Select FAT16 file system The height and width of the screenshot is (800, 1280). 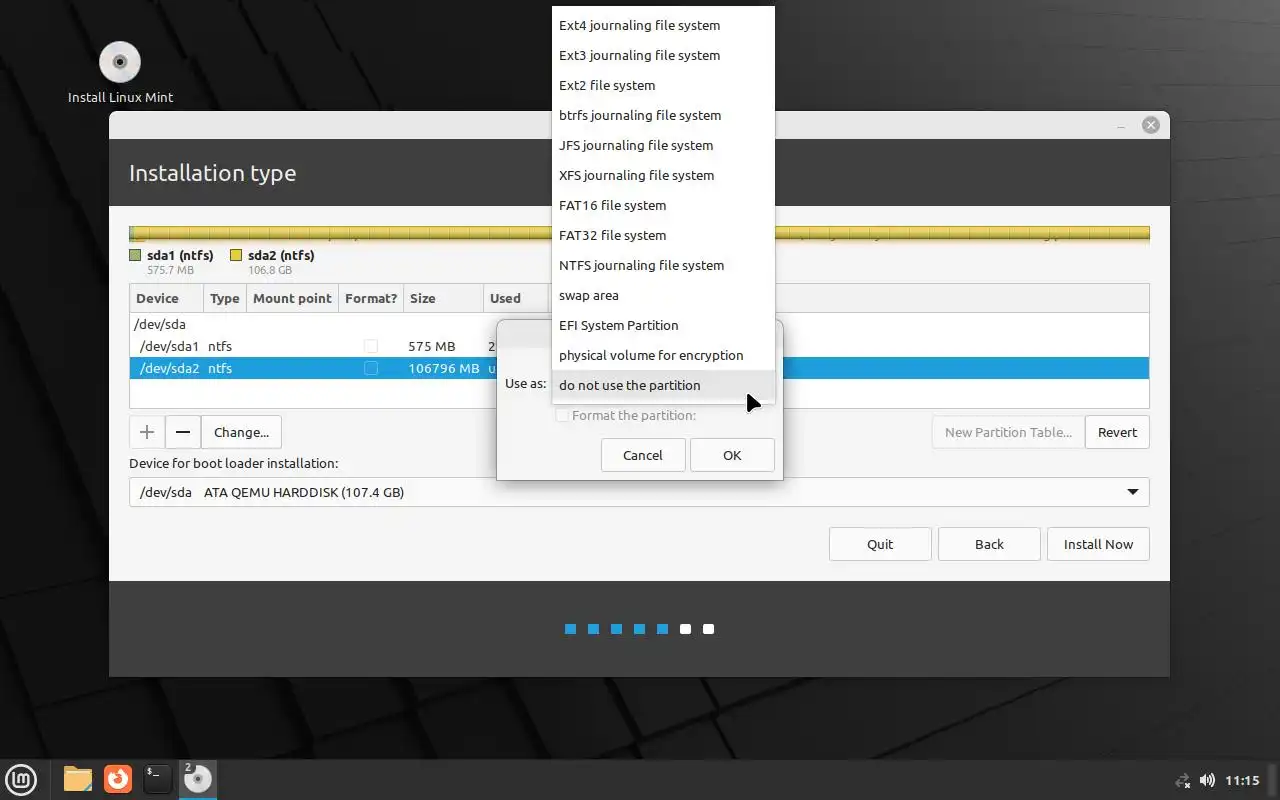663,205
